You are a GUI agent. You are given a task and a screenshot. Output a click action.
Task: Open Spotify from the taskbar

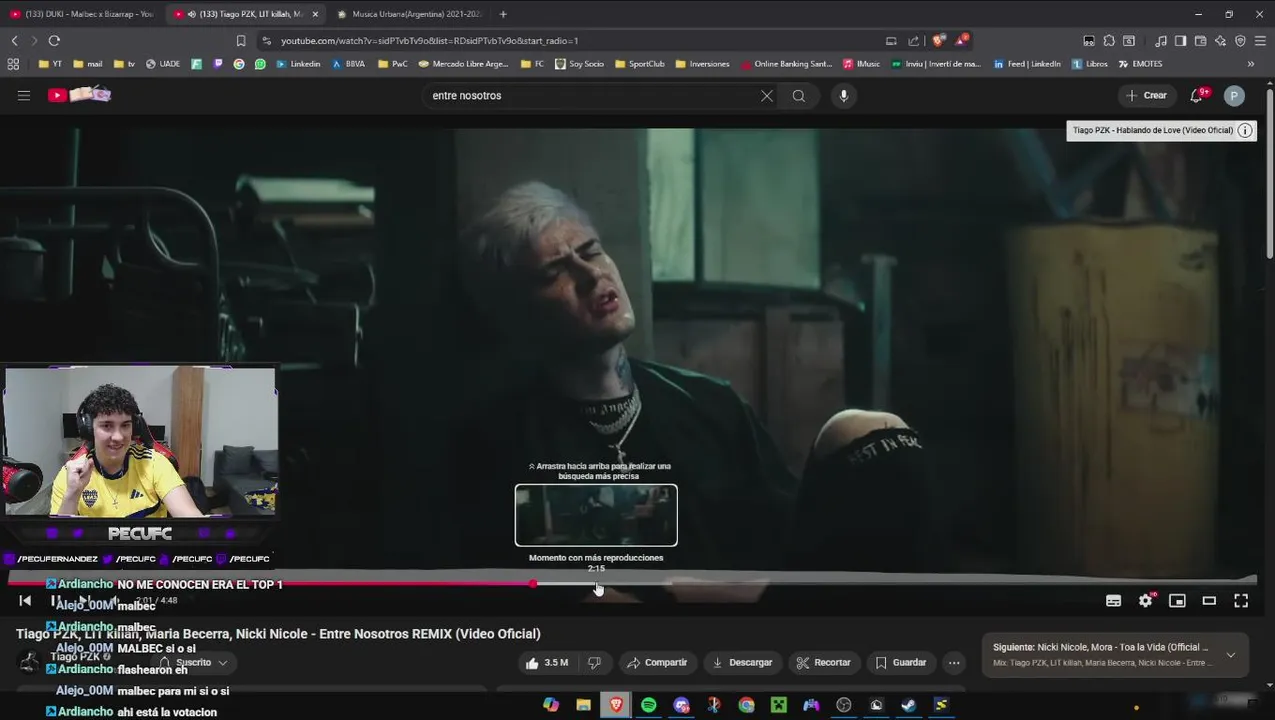pyautogui.click(x=649, y=705)
